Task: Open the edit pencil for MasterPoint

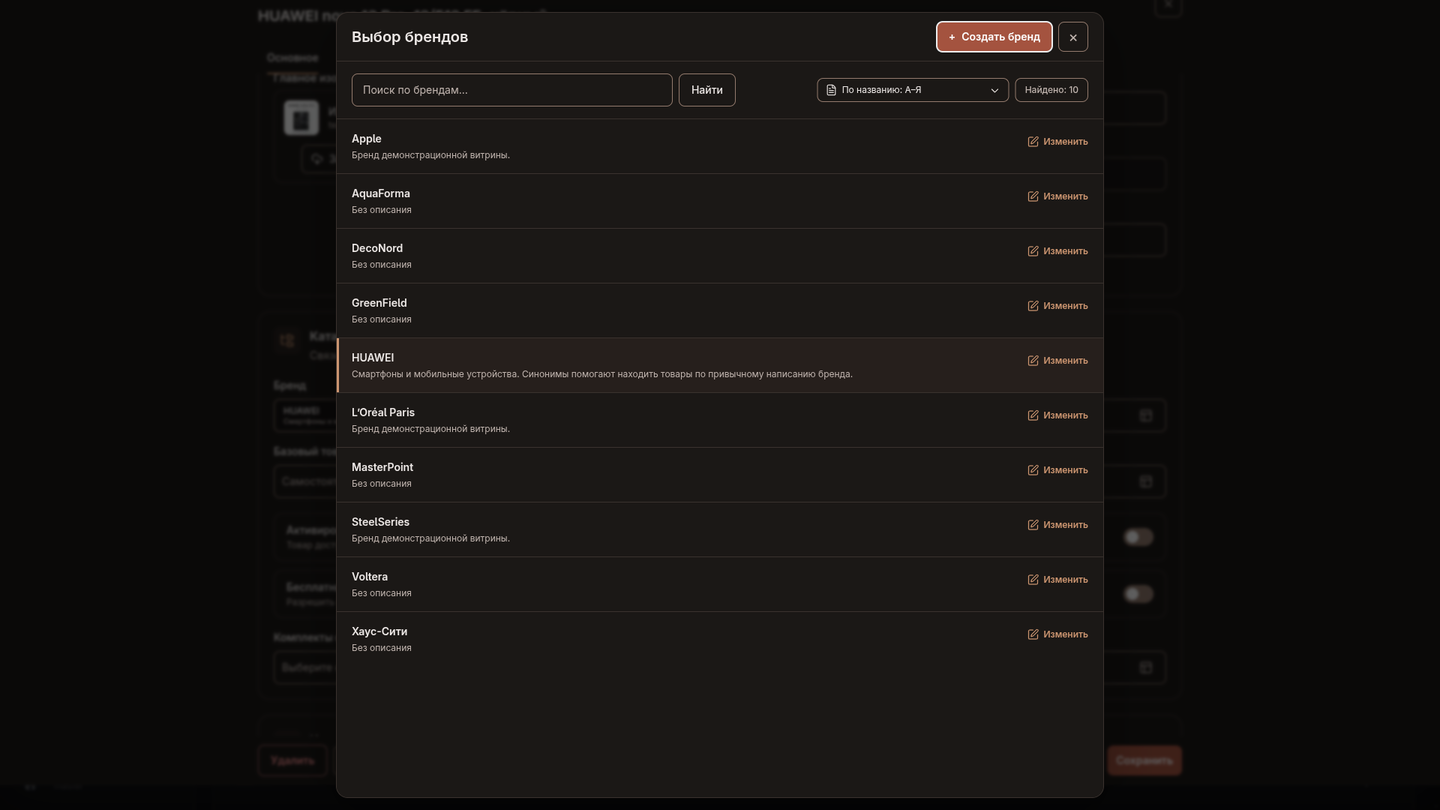Action: coord(1033,470)
